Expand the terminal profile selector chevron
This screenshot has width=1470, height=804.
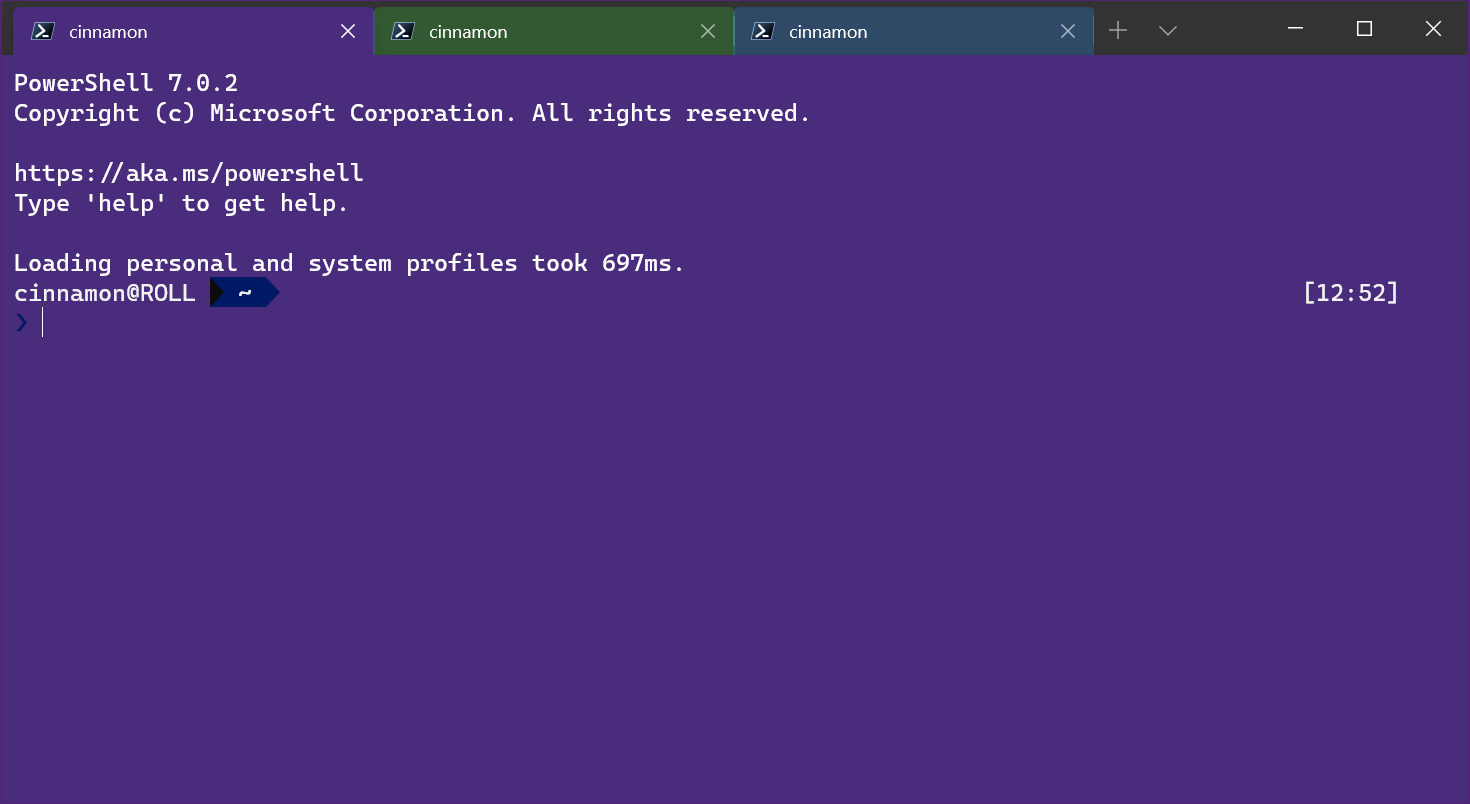tap(1167, 30)
